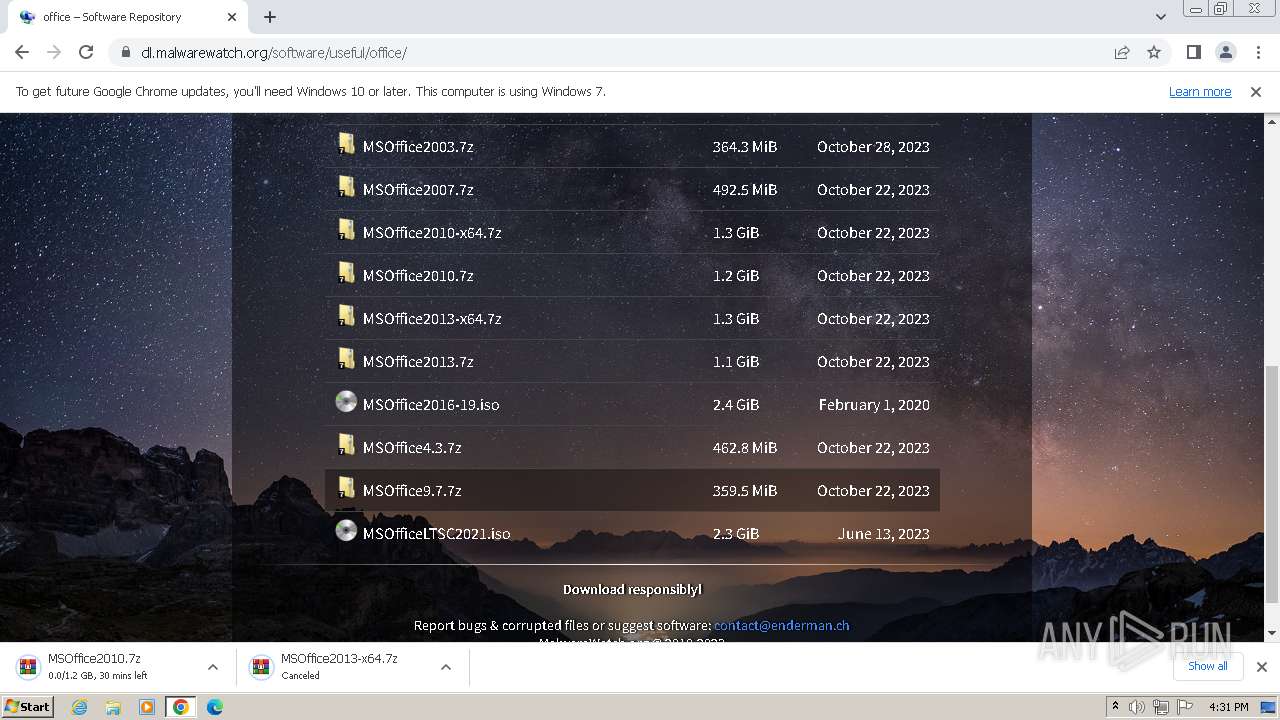Screen dimensions: 1280x720
Task: Click the MSOffice2013.7z archive icon
Action: click(x=346, y=359)
